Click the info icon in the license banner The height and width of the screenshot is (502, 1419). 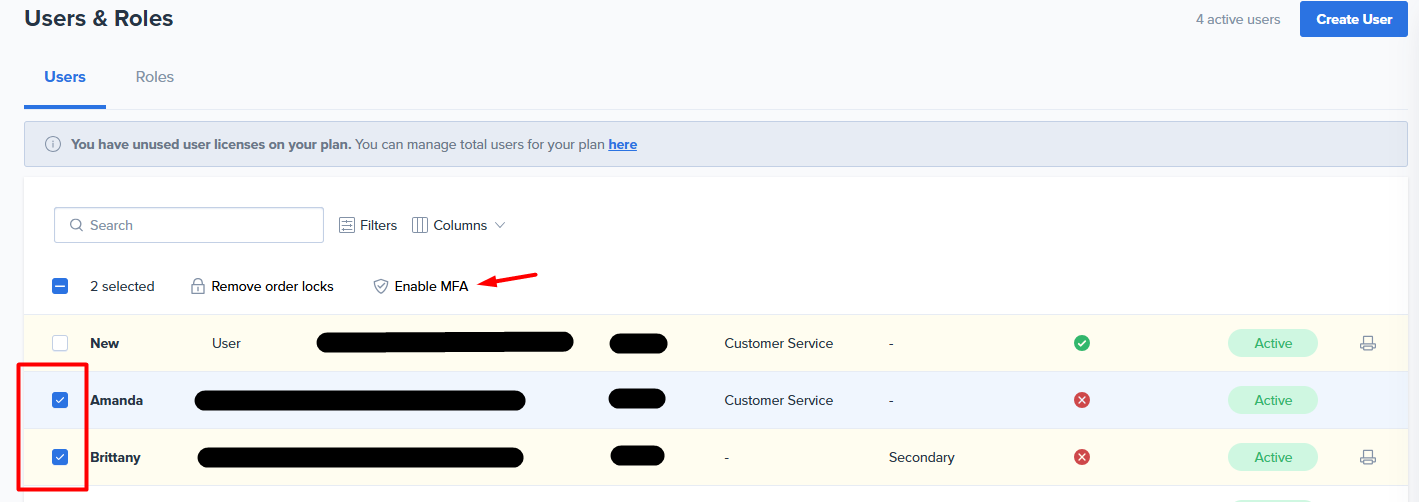point(53,144)
